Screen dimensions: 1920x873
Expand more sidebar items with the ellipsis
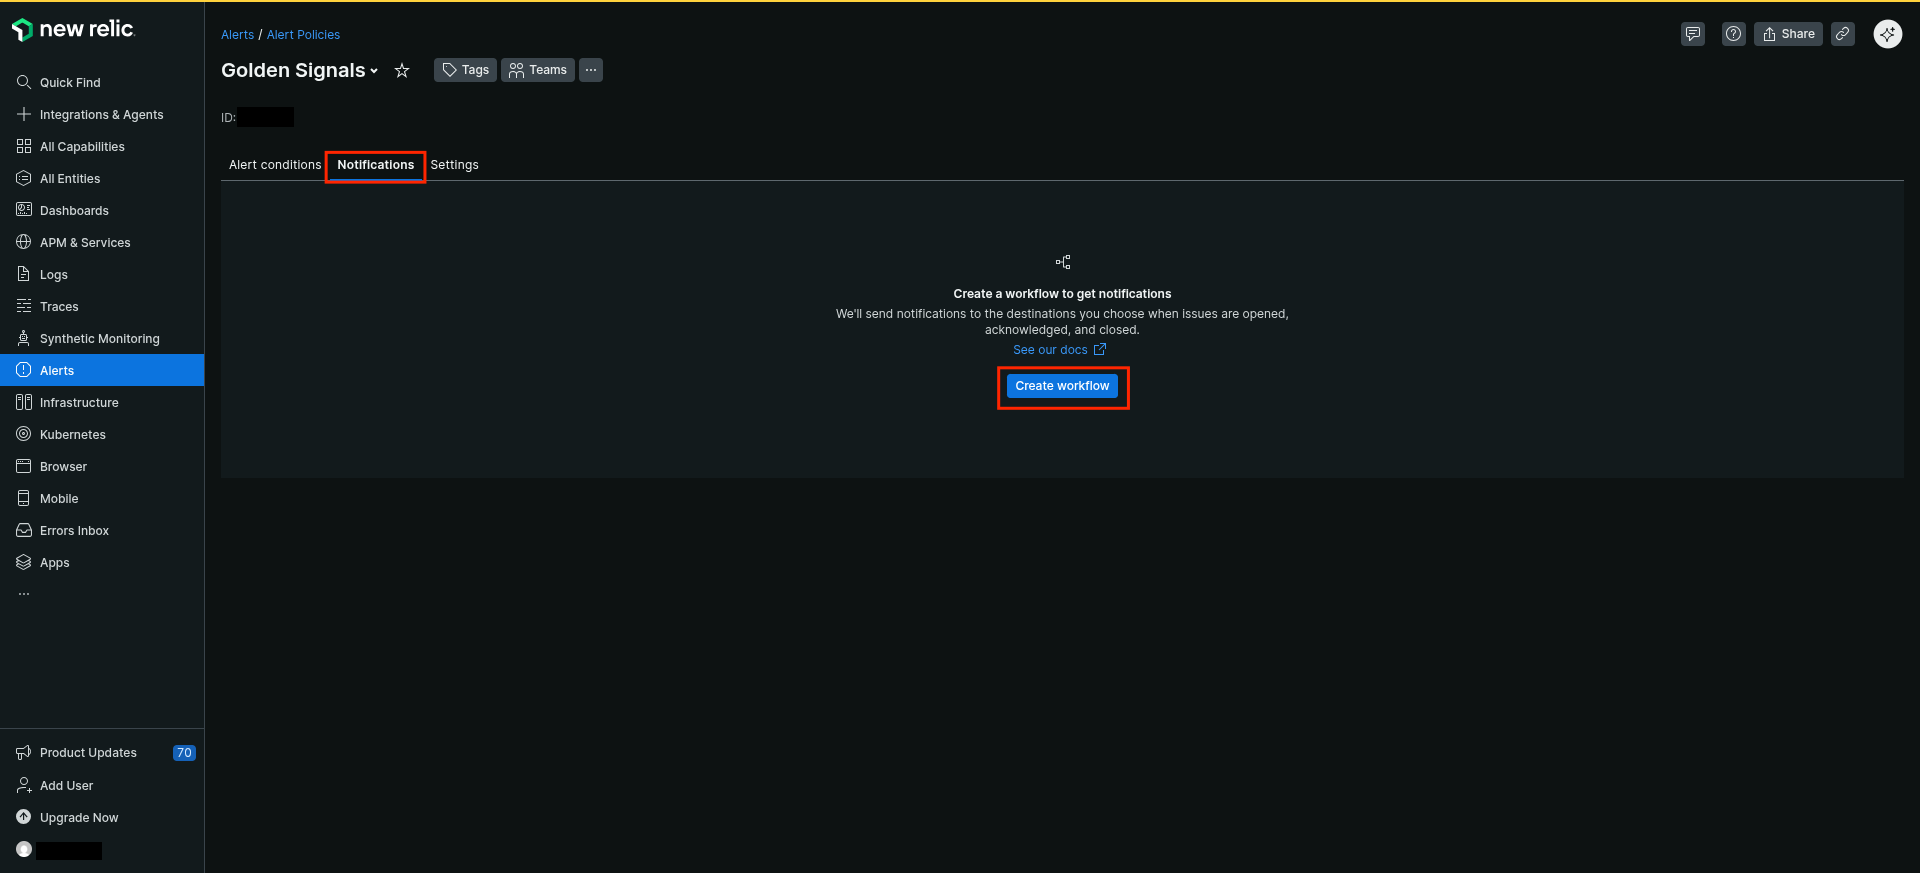point(24,594)
